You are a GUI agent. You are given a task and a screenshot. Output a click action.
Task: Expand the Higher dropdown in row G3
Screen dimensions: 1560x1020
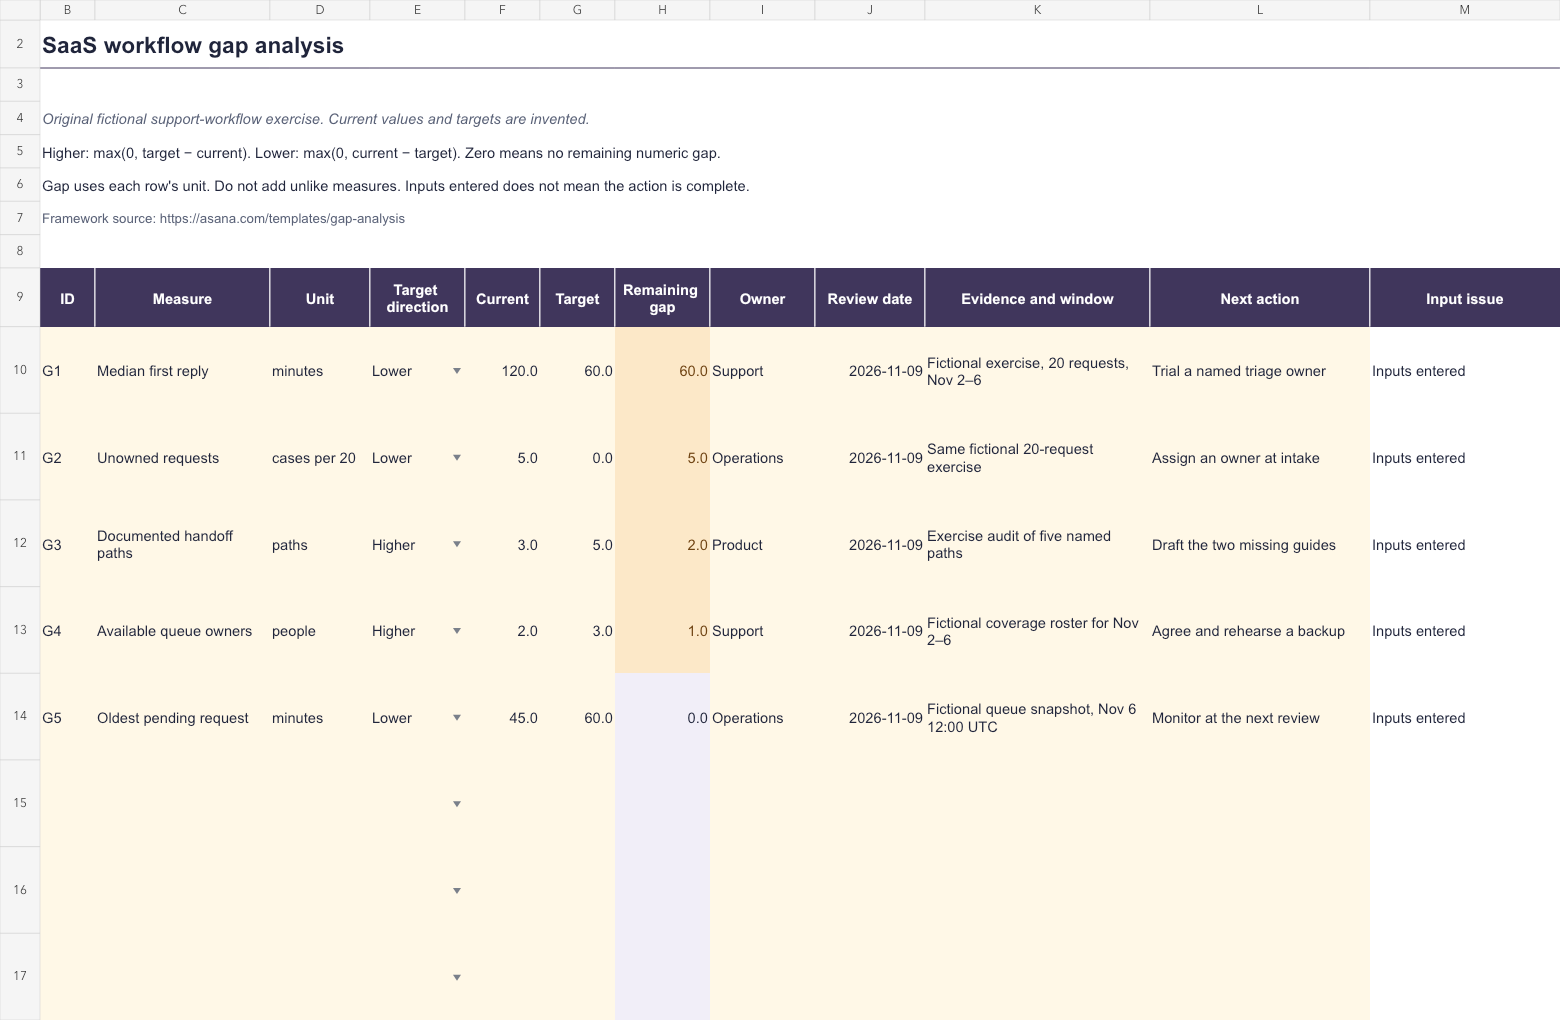coord(457,545)
